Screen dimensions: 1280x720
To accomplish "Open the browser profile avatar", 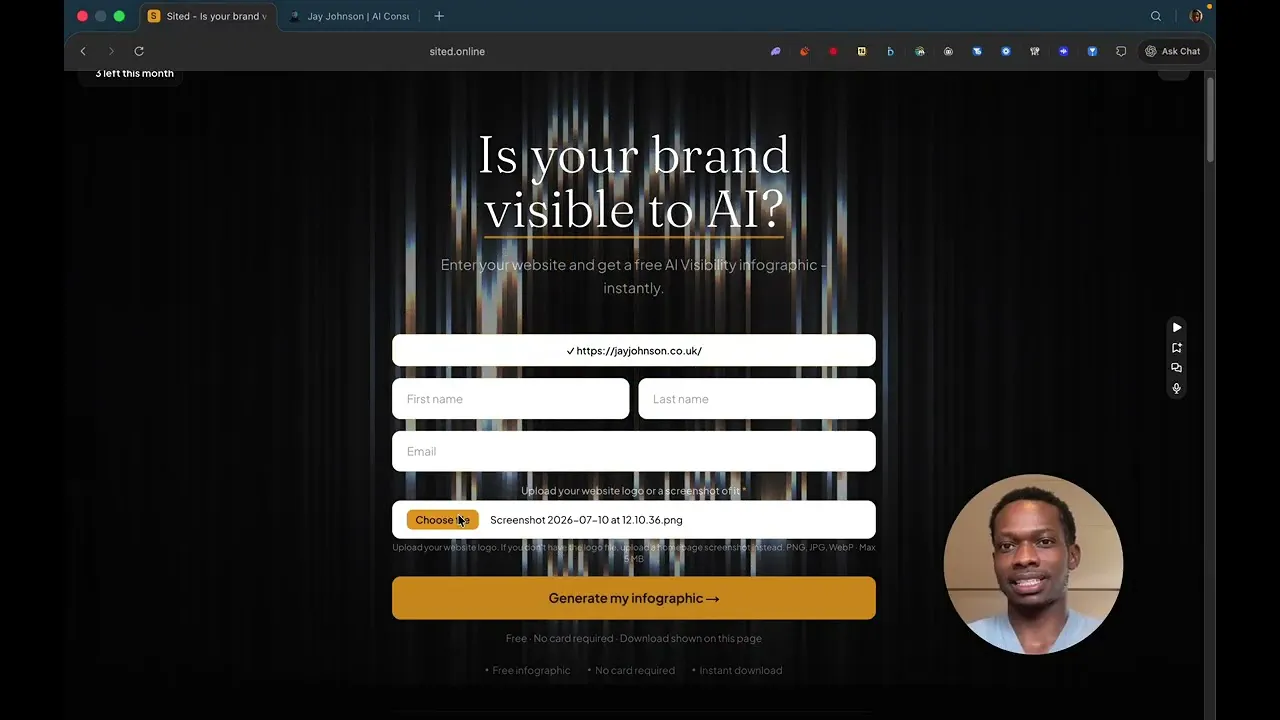I will click(x=1196, y=16).
